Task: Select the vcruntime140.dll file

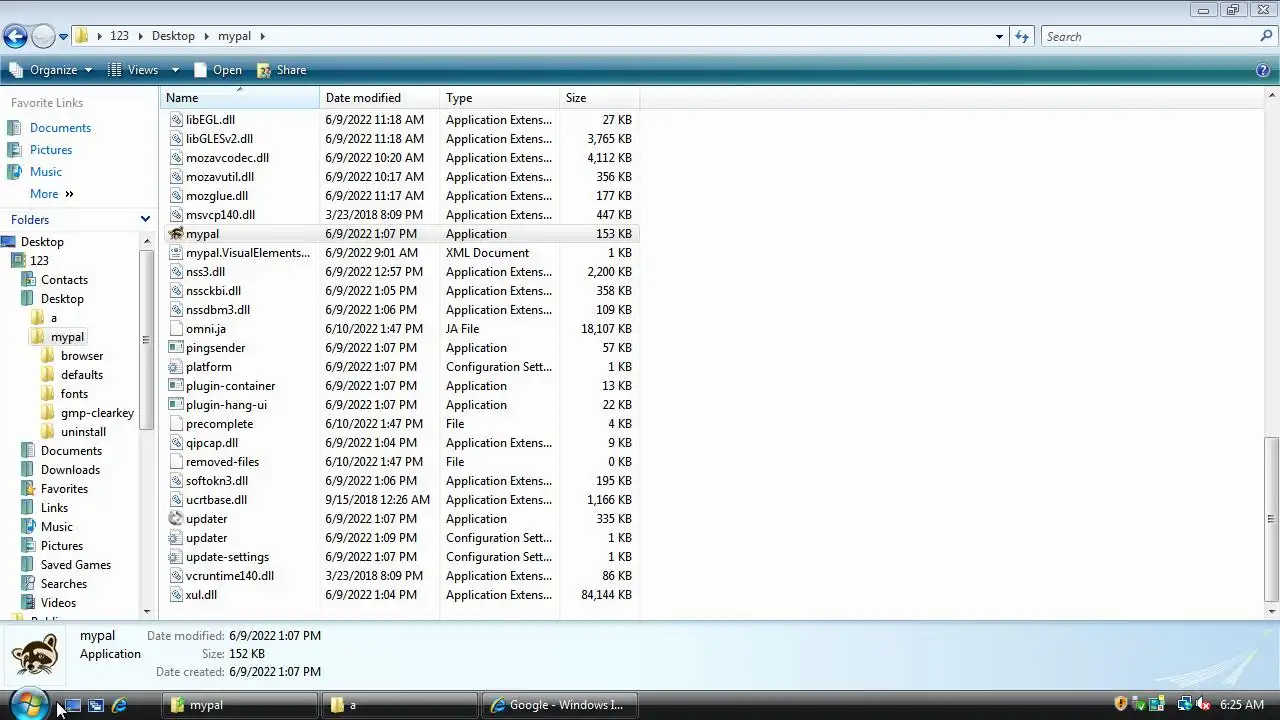Action: point(230,576)
